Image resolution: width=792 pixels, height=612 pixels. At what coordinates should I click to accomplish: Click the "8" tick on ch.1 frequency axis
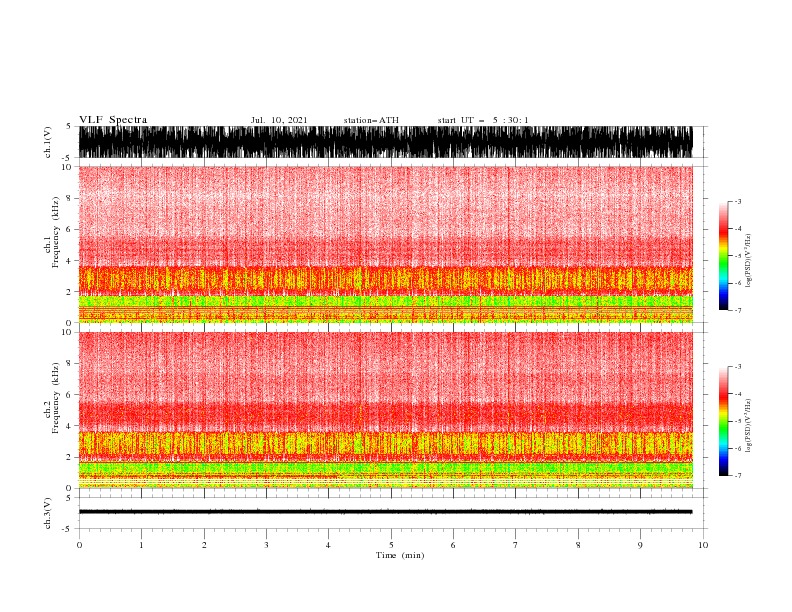coord(69,198)
